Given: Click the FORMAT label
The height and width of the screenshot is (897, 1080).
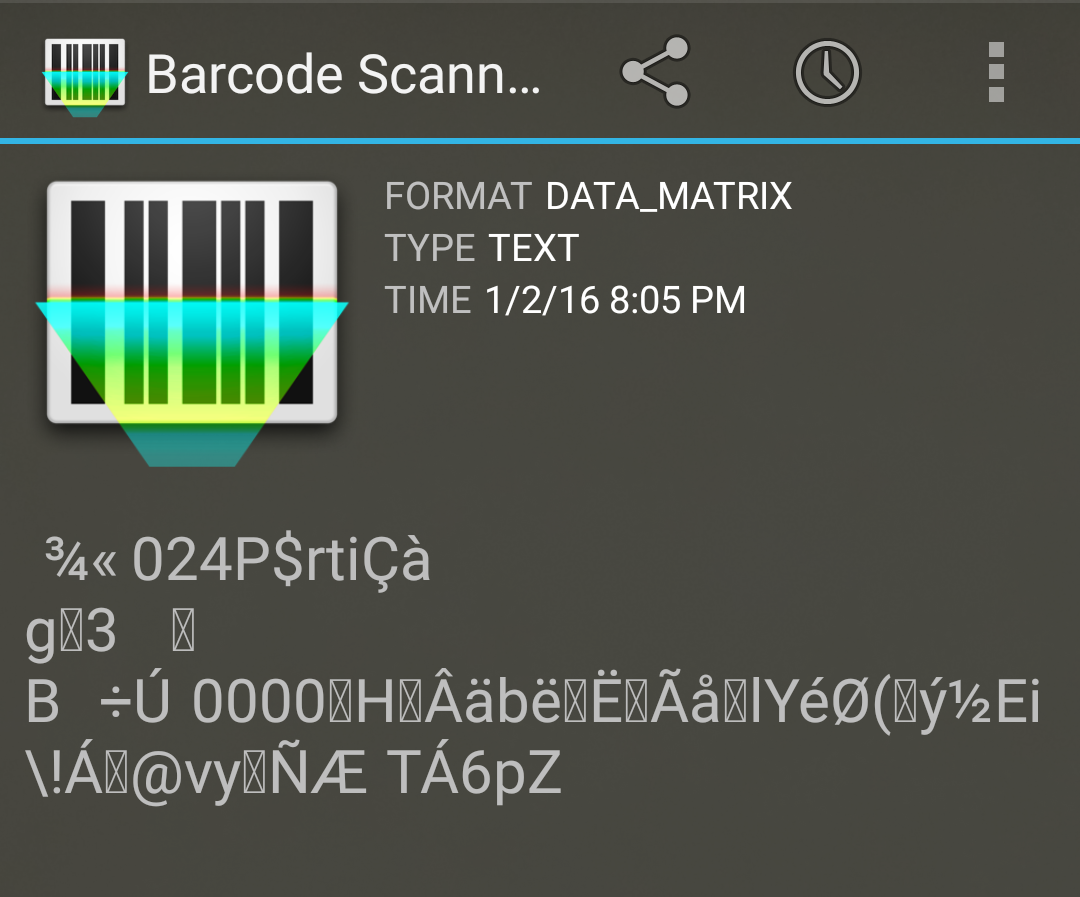Looking at the screenshot, I should point(458,196).
